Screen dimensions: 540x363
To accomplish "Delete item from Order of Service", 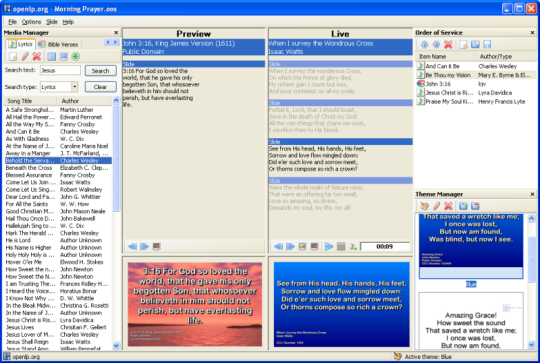I will (x=448, y=44).
